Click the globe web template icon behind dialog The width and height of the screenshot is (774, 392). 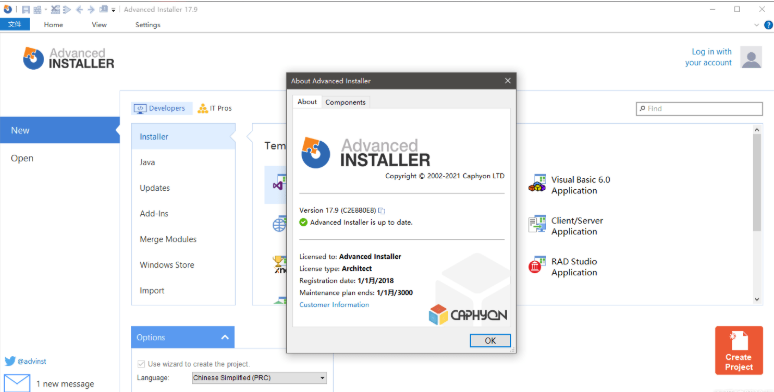[280, 224]
